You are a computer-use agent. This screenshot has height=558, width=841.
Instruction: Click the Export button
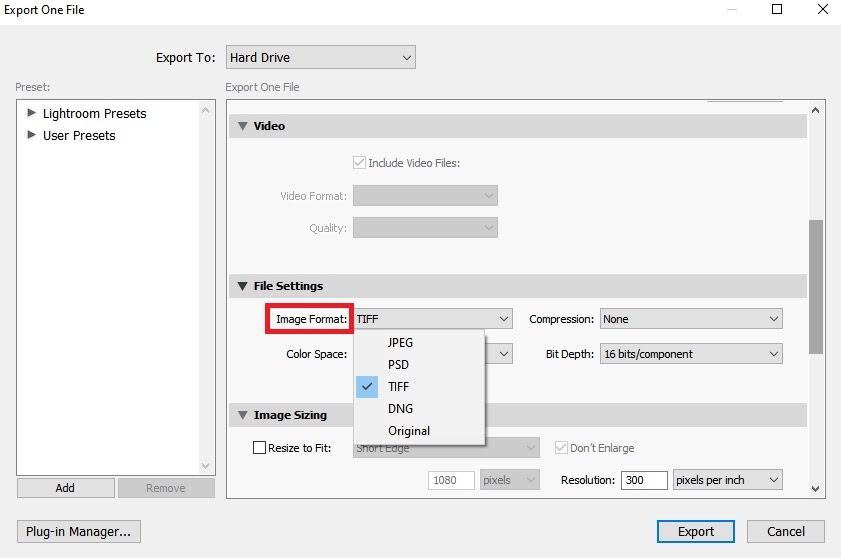(x=696, y=531)
